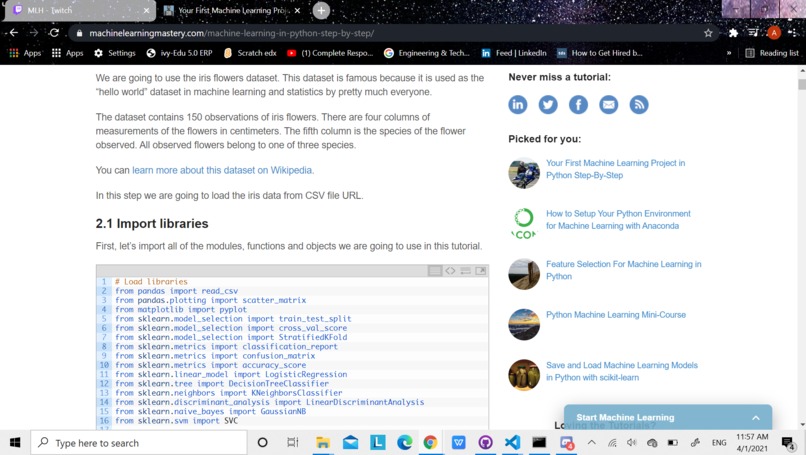
Task: Open code in new window icon
Action: [x=481, y=270]
